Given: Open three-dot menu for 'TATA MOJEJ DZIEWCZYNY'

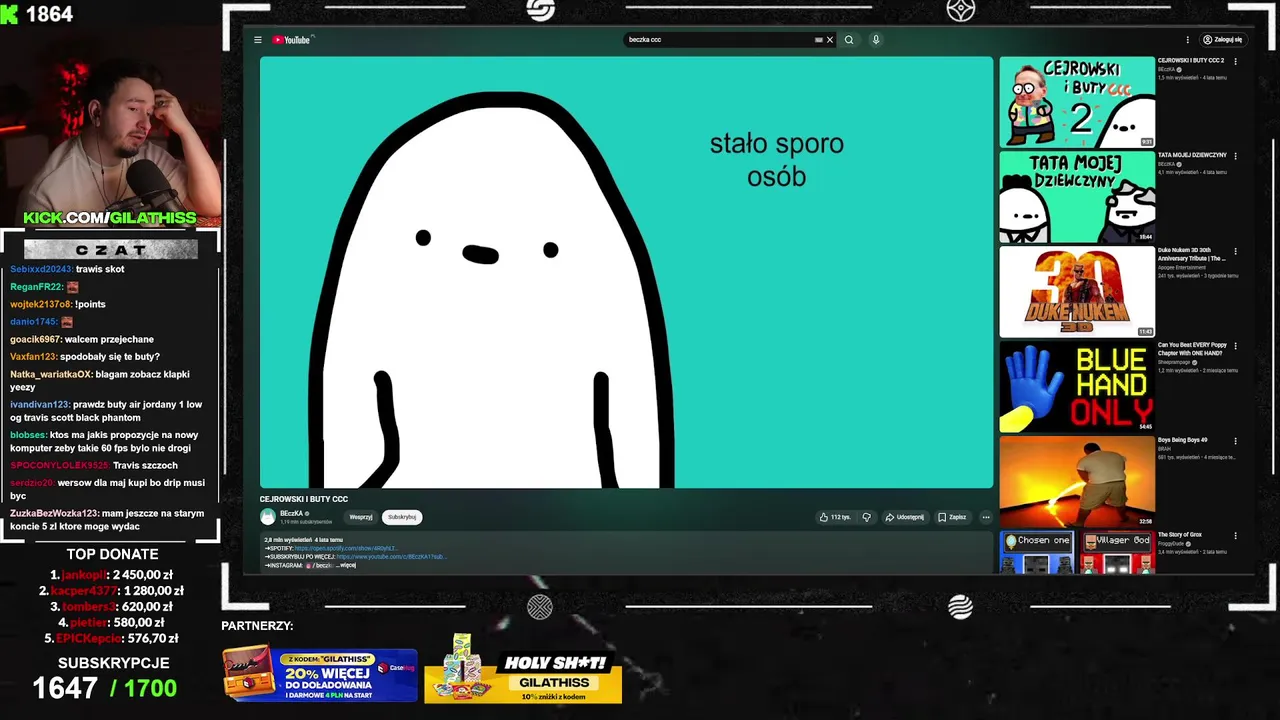Looking at the screenshot, I should (1235, 156).
